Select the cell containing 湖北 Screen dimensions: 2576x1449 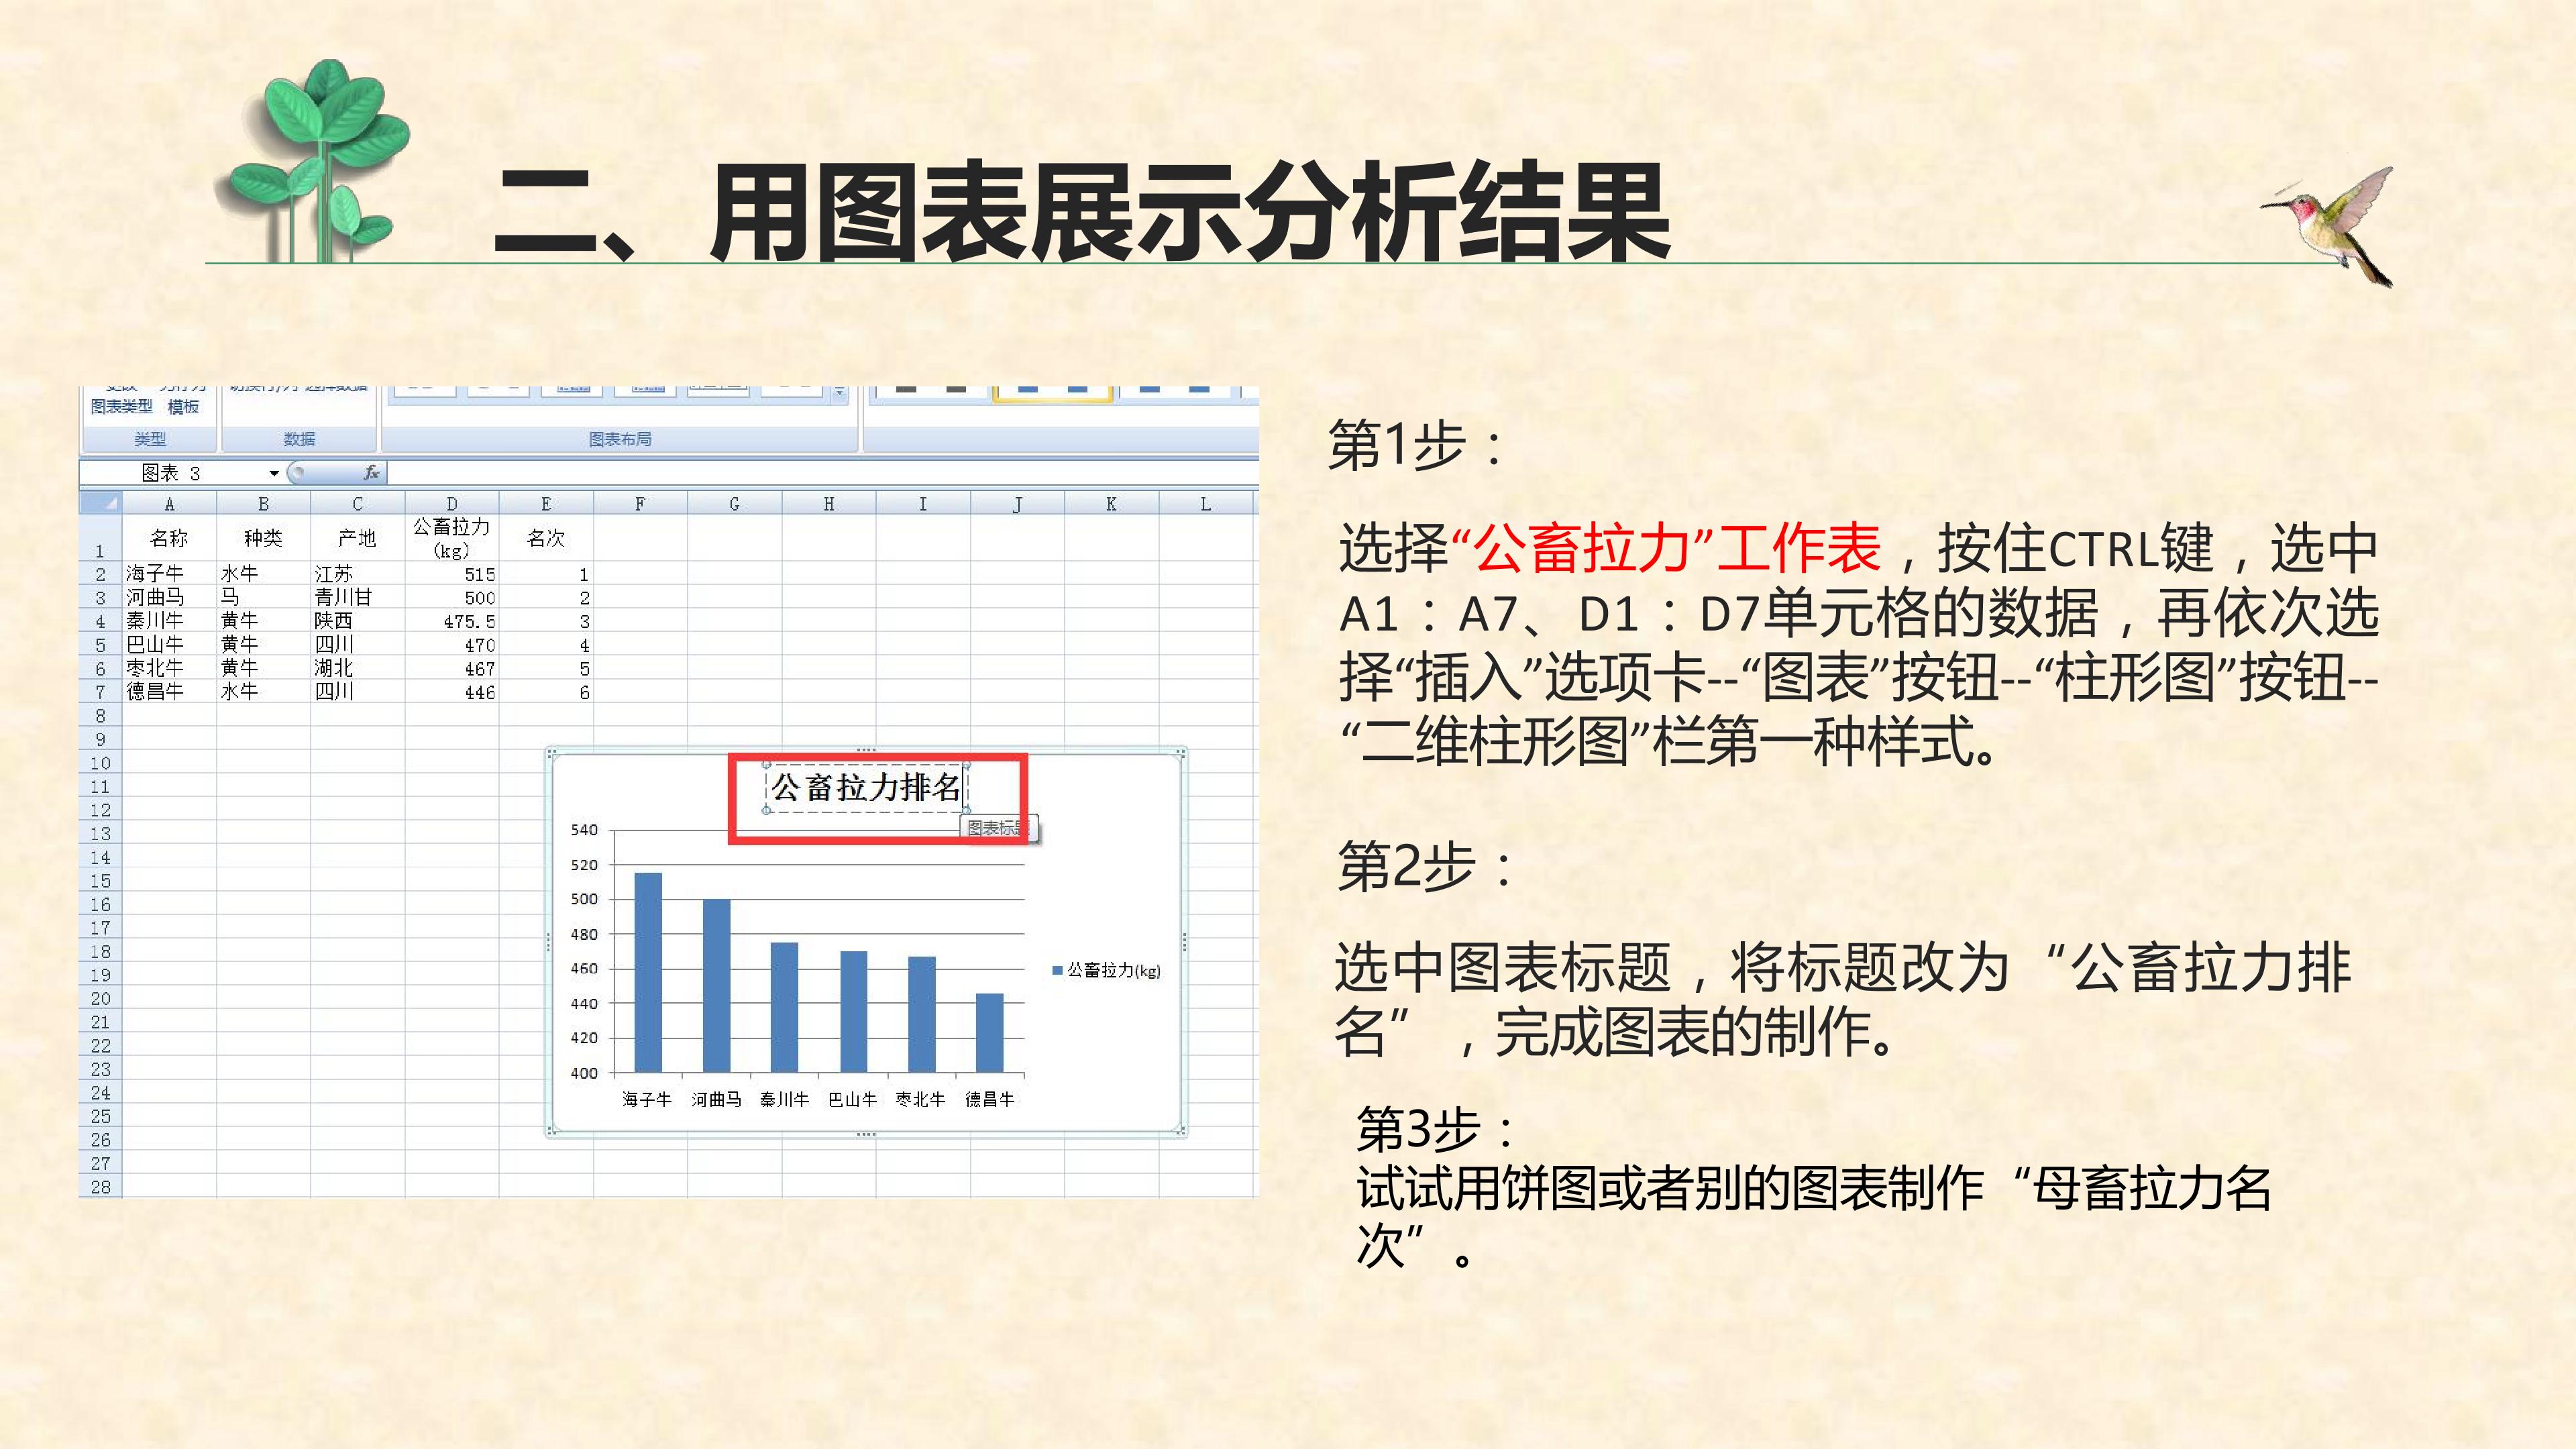[x=357, y=667]
